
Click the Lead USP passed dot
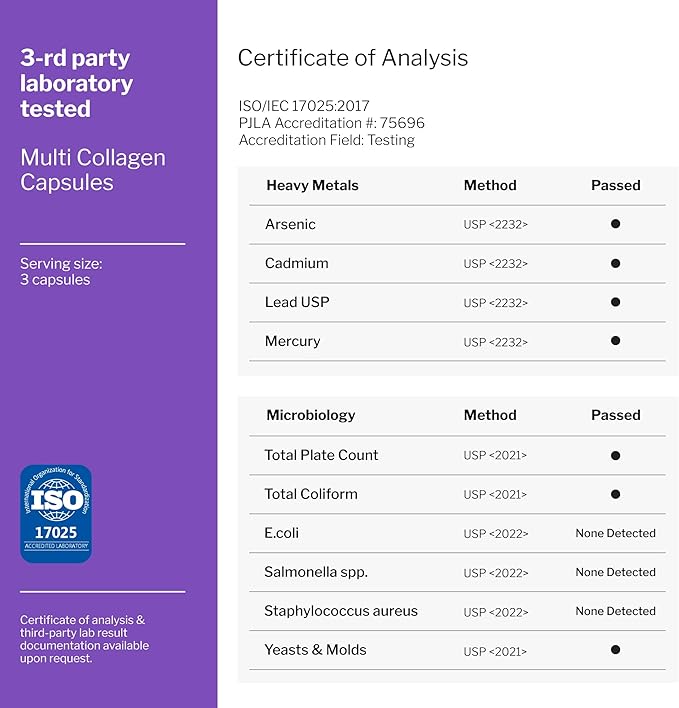615,302
